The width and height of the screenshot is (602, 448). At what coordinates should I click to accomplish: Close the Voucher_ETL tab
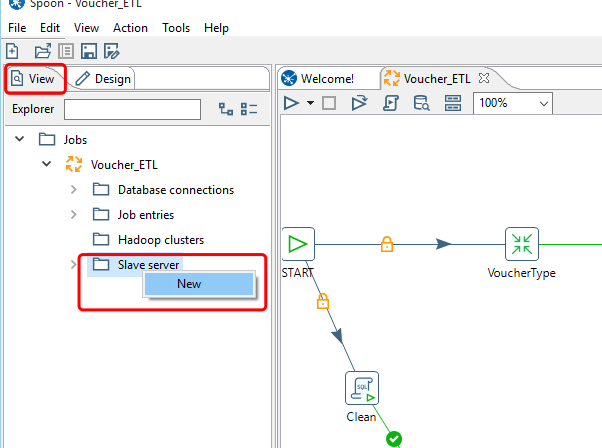click(484, 78)
